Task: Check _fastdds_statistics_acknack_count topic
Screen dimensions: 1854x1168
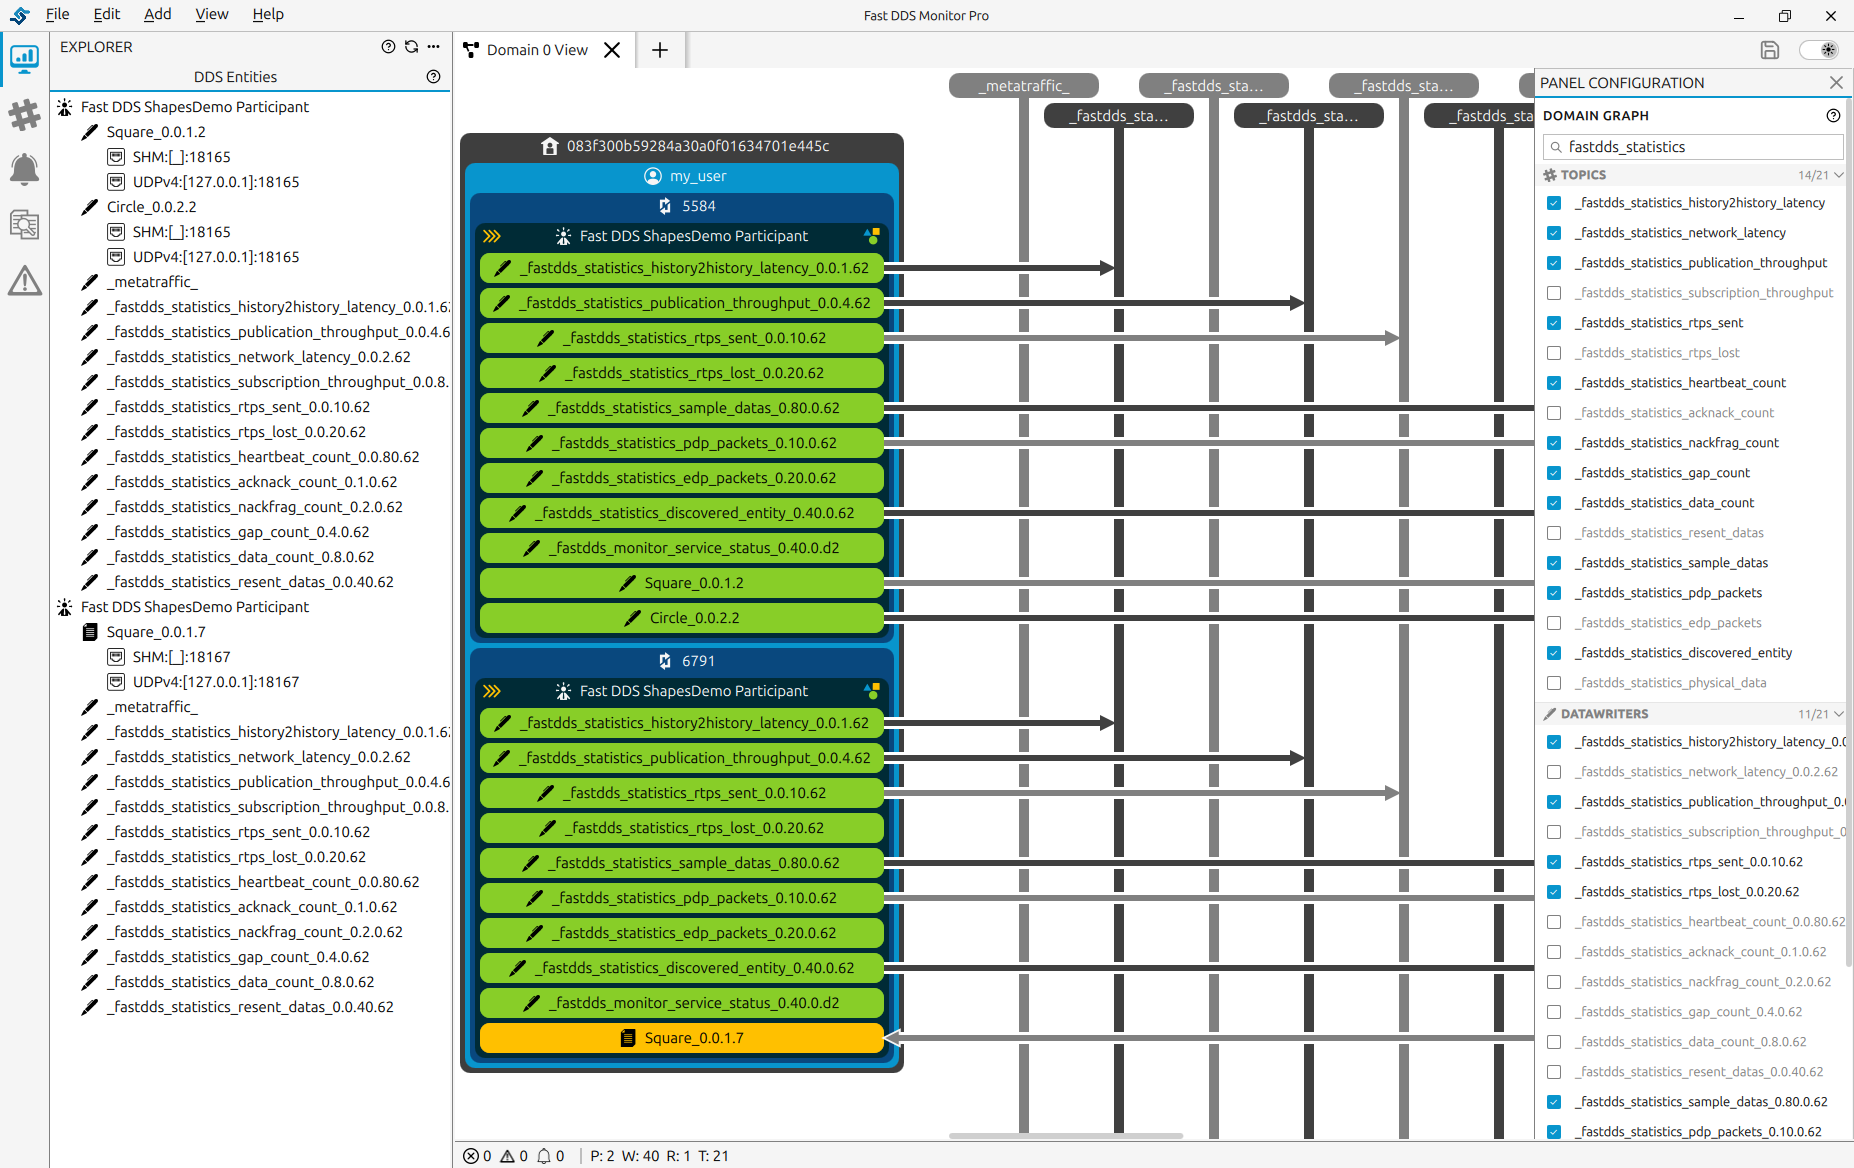Action: (1553, 413)
